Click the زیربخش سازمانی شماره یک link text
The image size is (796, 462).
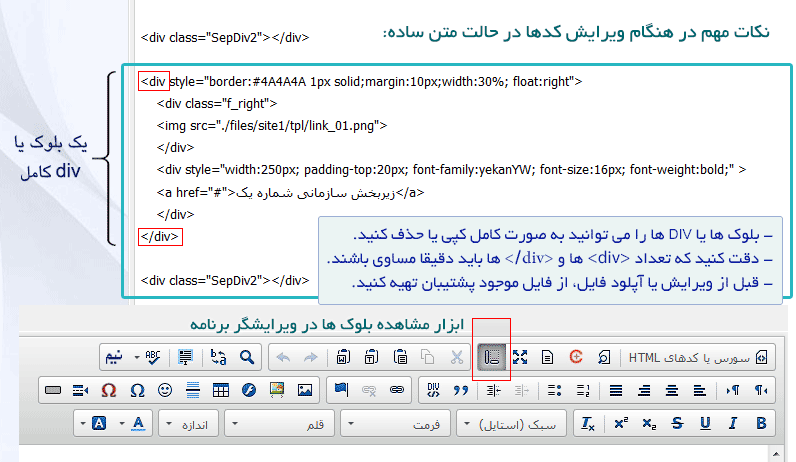click(317, 193)
